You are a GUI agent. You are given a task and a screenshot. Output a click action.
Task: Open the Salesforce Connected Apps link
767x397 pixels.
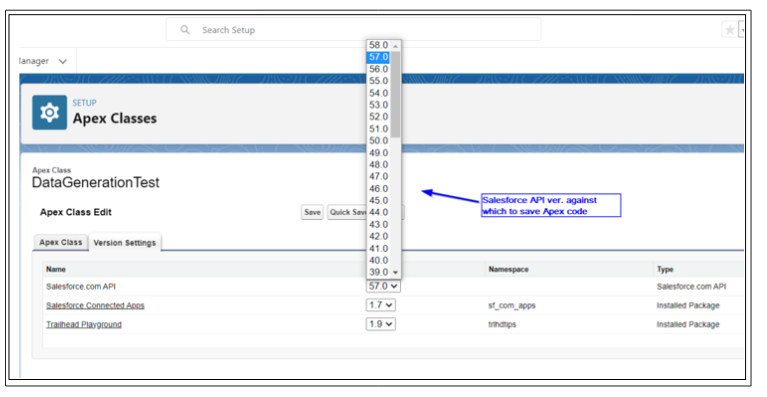(x=95, y=306)
